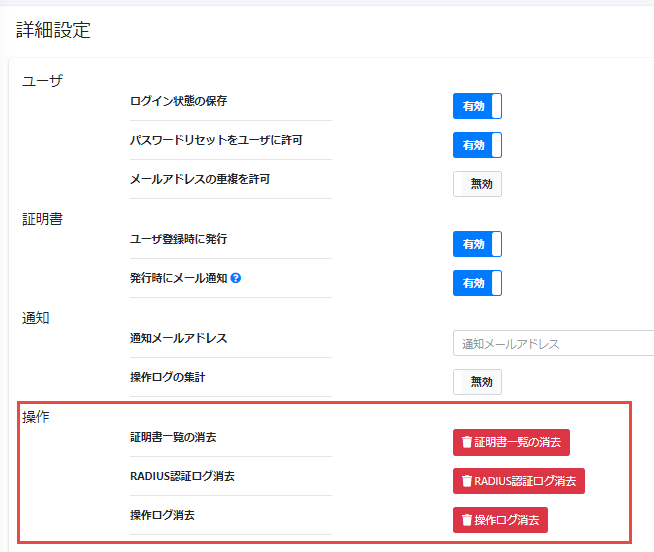This screenshot has width=654, height=552.
Task: Click trash icon on 証明書一覧の消去 button
Action: click(x=466, y=442)
